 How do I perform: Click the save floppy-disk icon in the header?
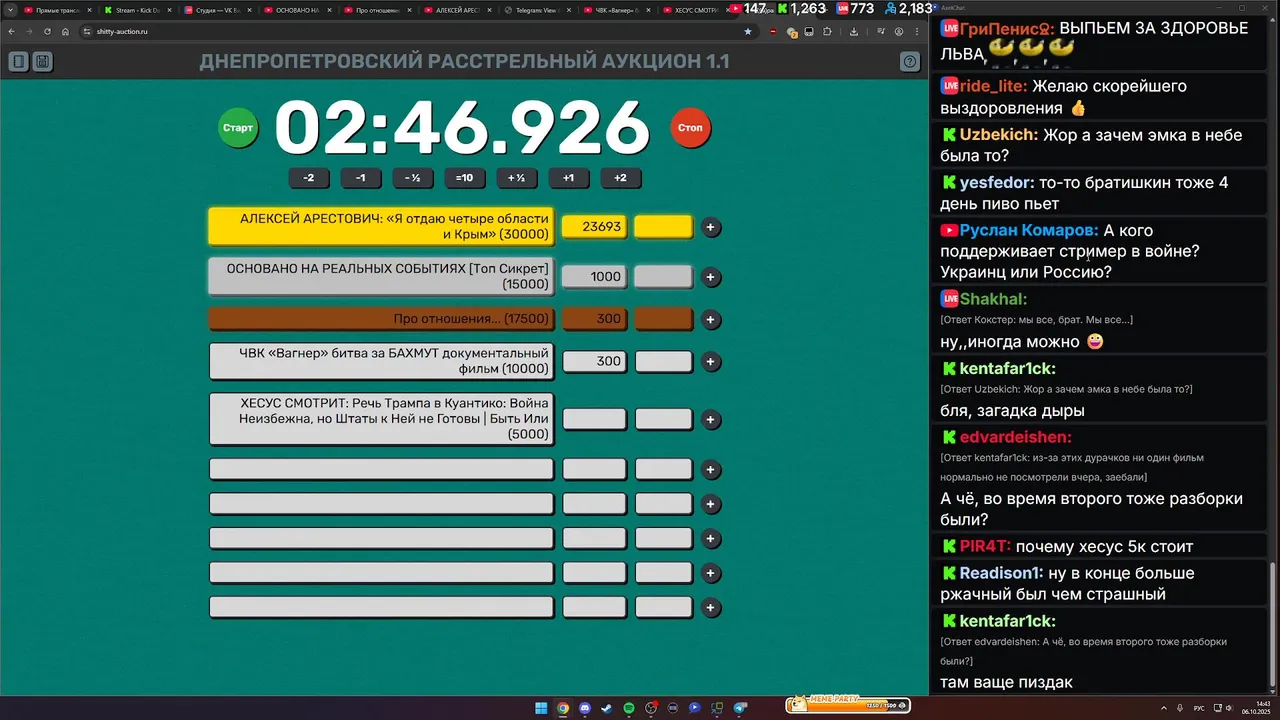[42, 62]
